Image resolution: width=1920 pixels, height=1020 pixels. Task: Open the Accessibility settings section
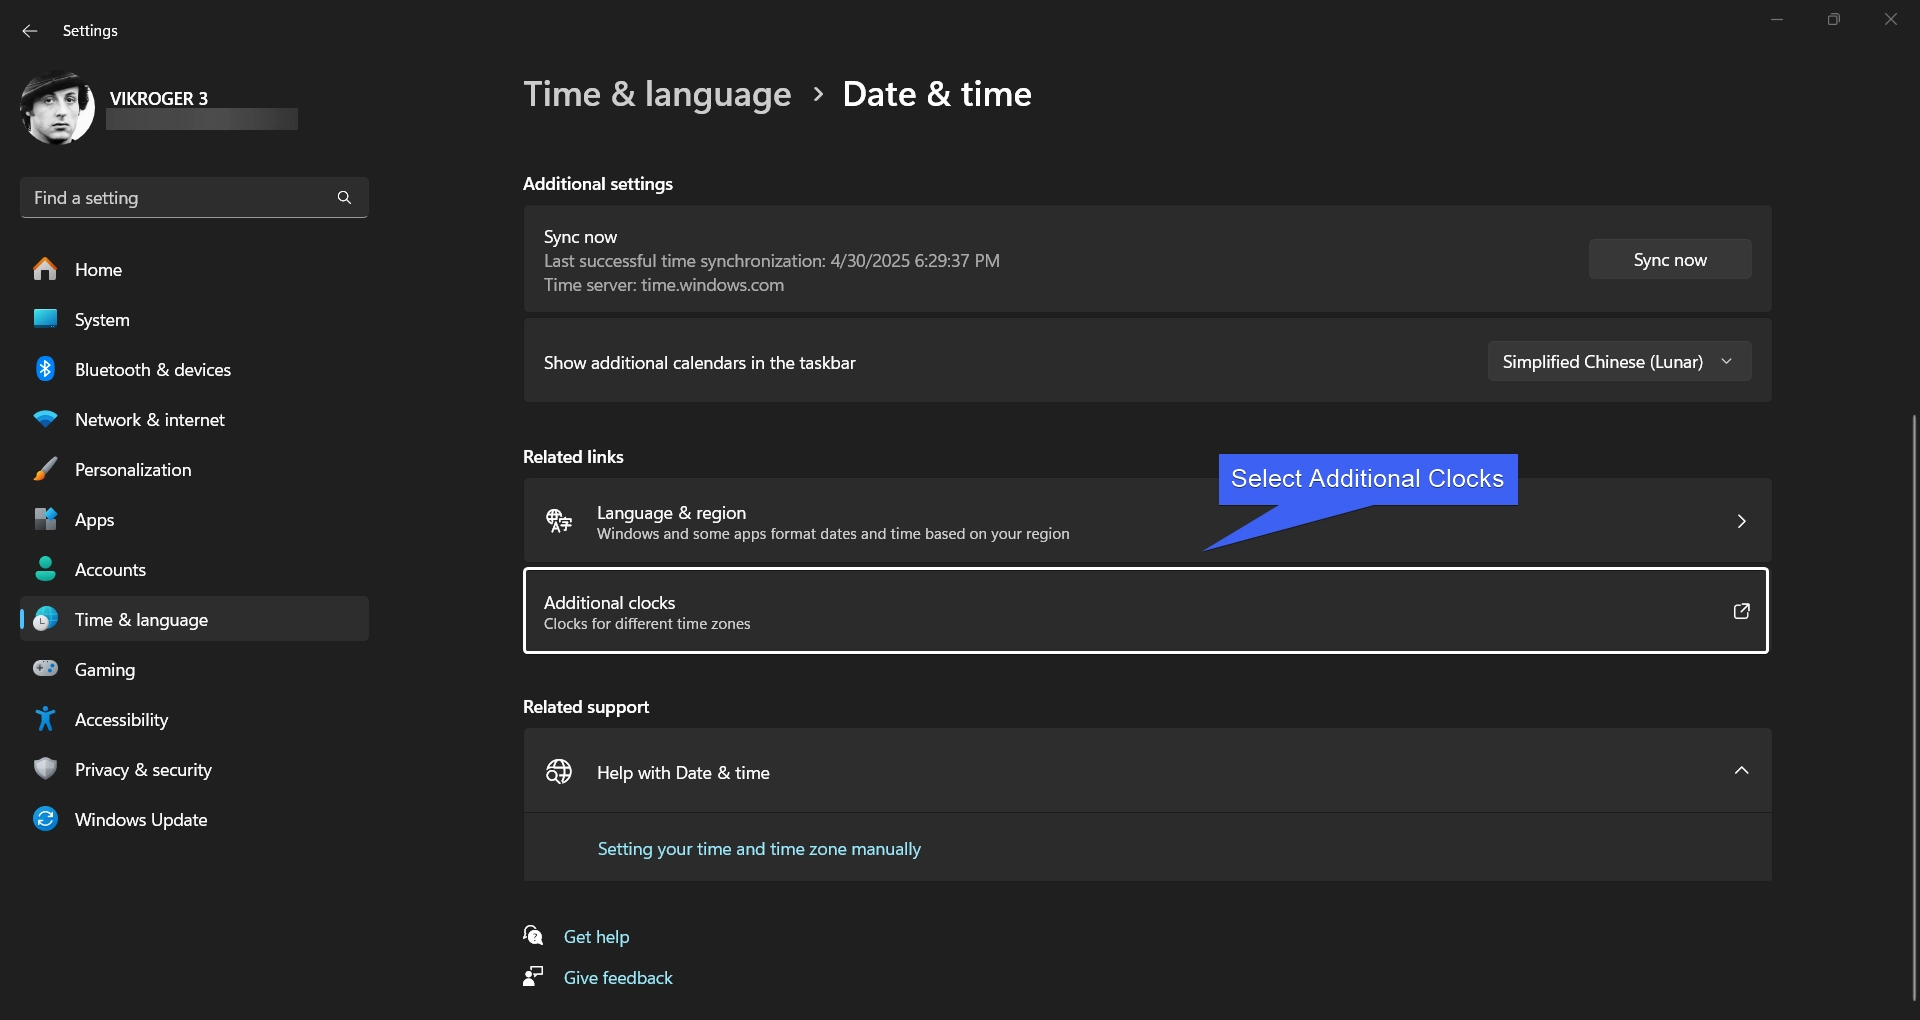[121, 720]
